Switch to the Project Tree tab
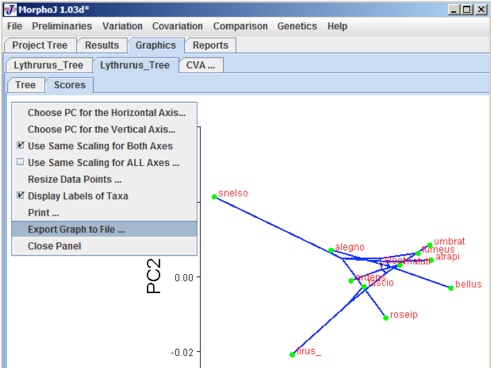 click(x=40, y=45)
